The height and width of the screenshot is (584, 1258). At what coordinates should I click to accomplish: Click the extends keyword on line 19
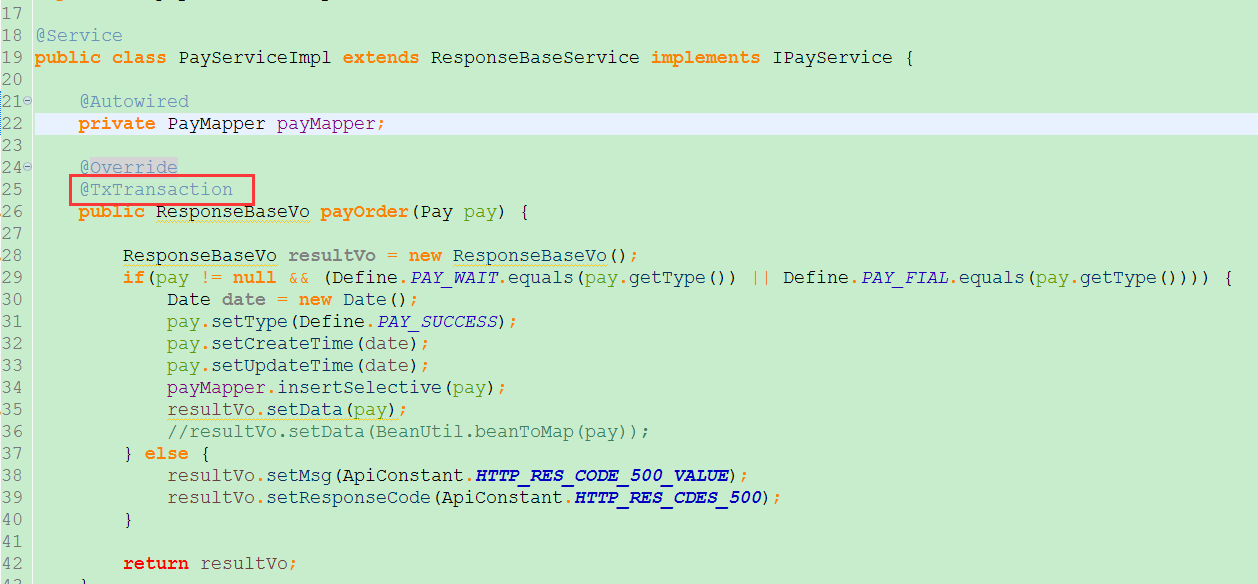tap(381, 57)
